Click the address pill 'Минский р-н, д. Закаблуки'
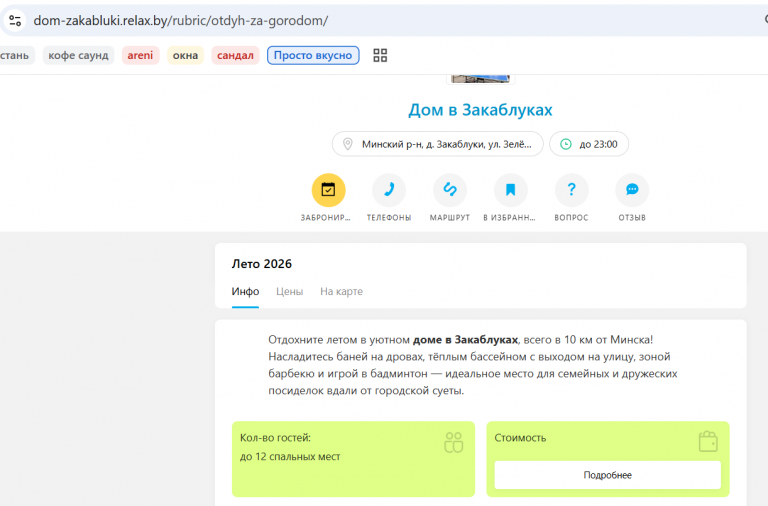The width and height of the screenshot is (768, 506). coord(437,144)
